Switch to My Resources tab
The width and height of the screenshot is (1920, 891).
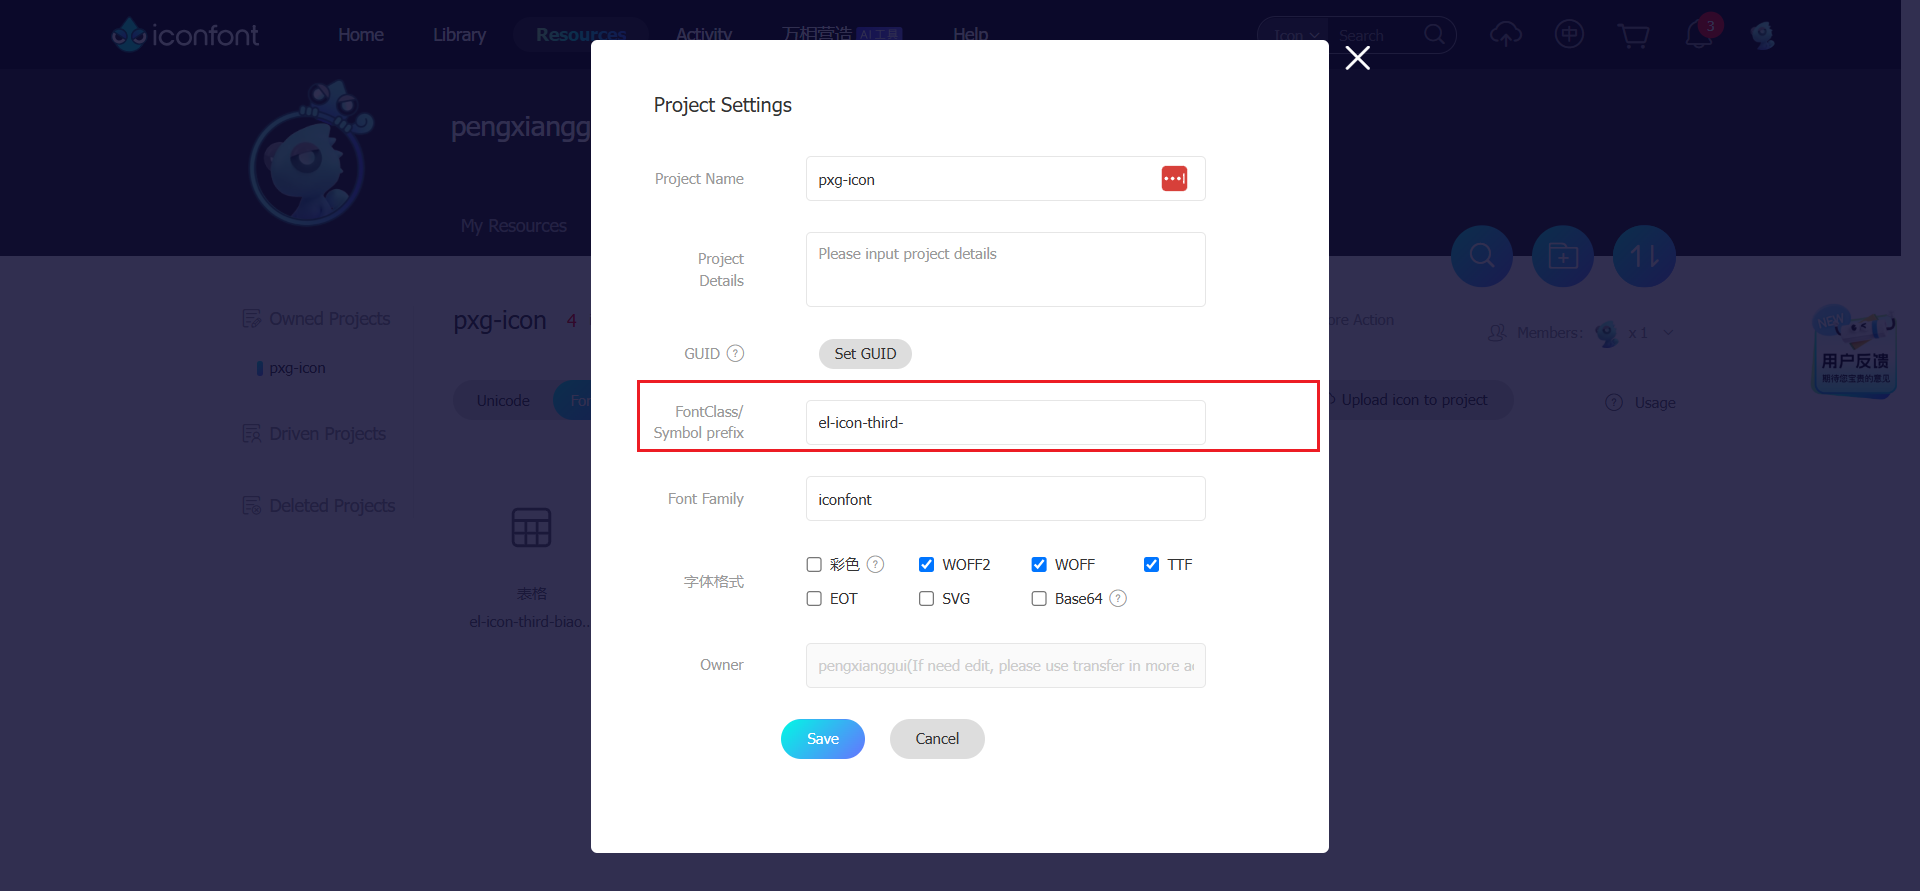(513, 226)
